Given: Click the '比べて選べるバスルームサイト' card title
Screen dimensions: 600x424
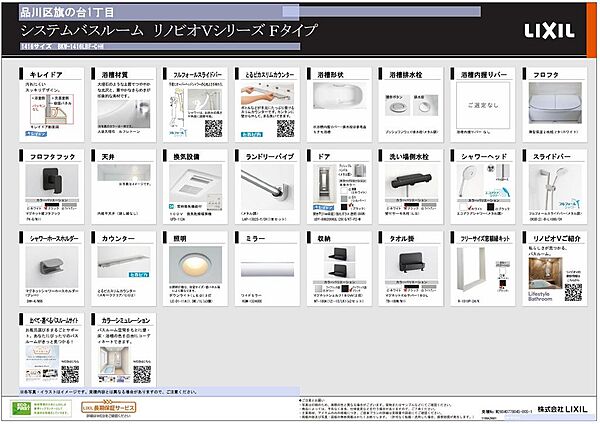Looking at the screenshot, I should [x=54, y=320].
